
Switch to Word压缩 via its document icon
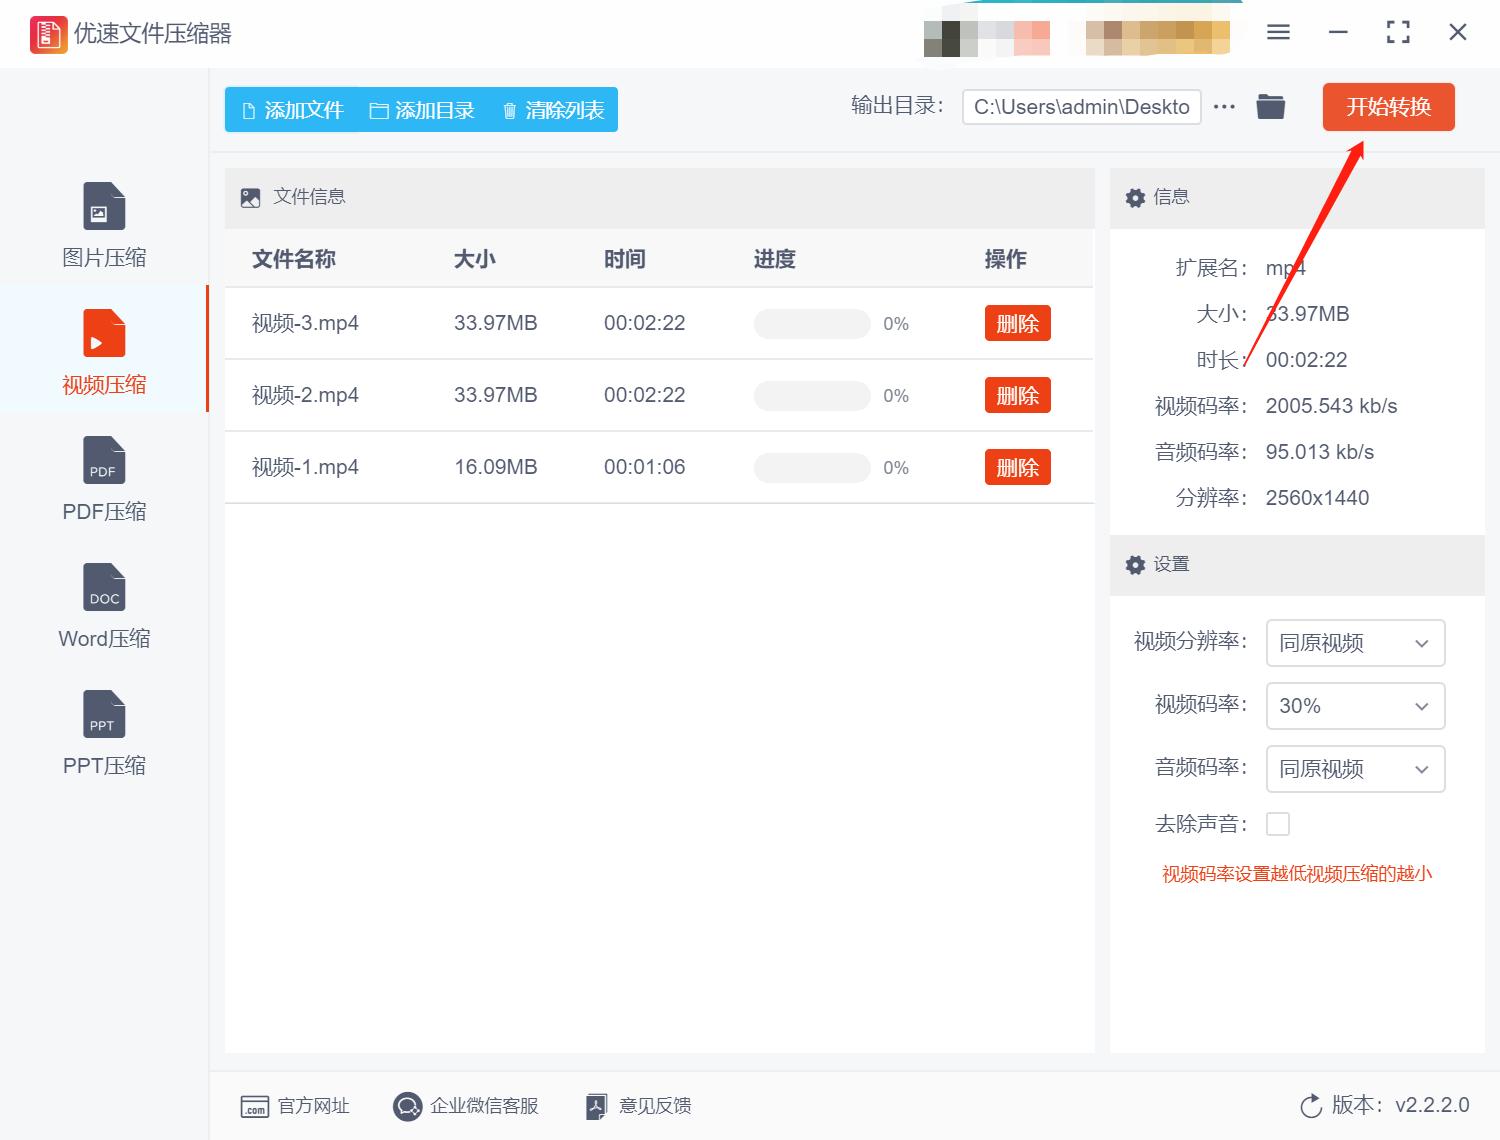[103, 587]
